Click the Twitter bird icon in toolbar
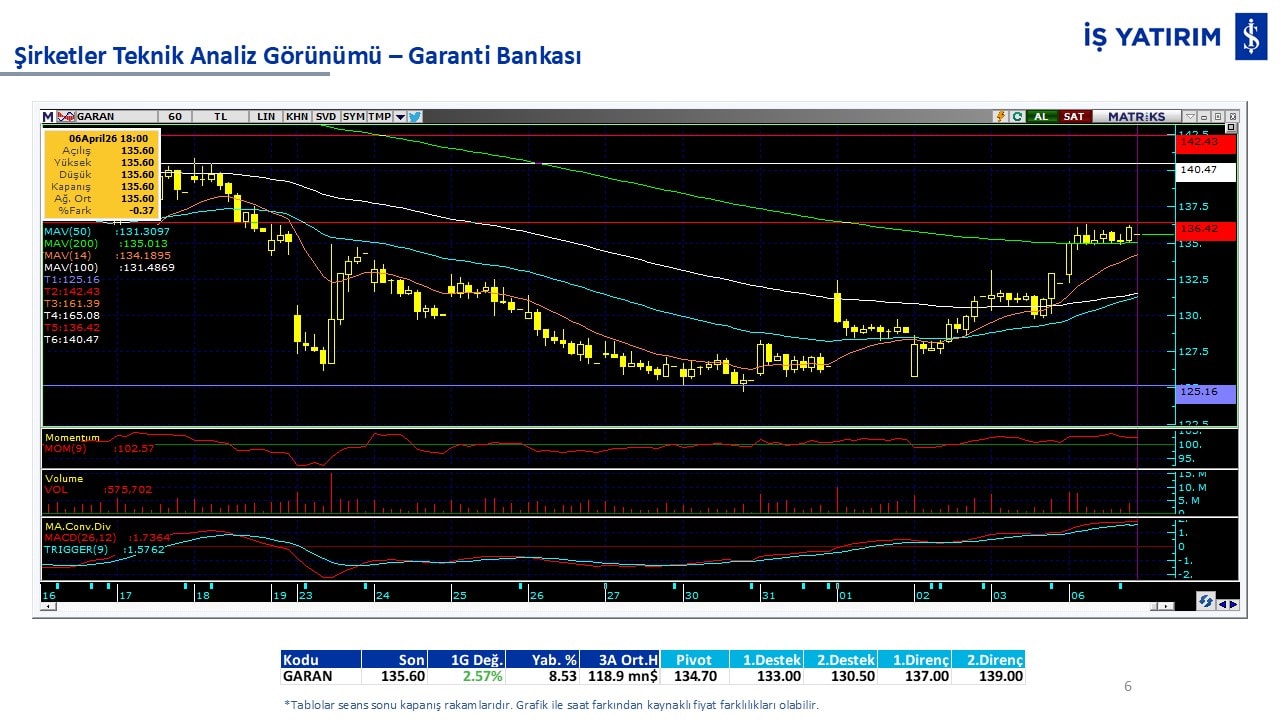Image resolution: width=1280 pixels, height=720 pixels. point(415,117)
